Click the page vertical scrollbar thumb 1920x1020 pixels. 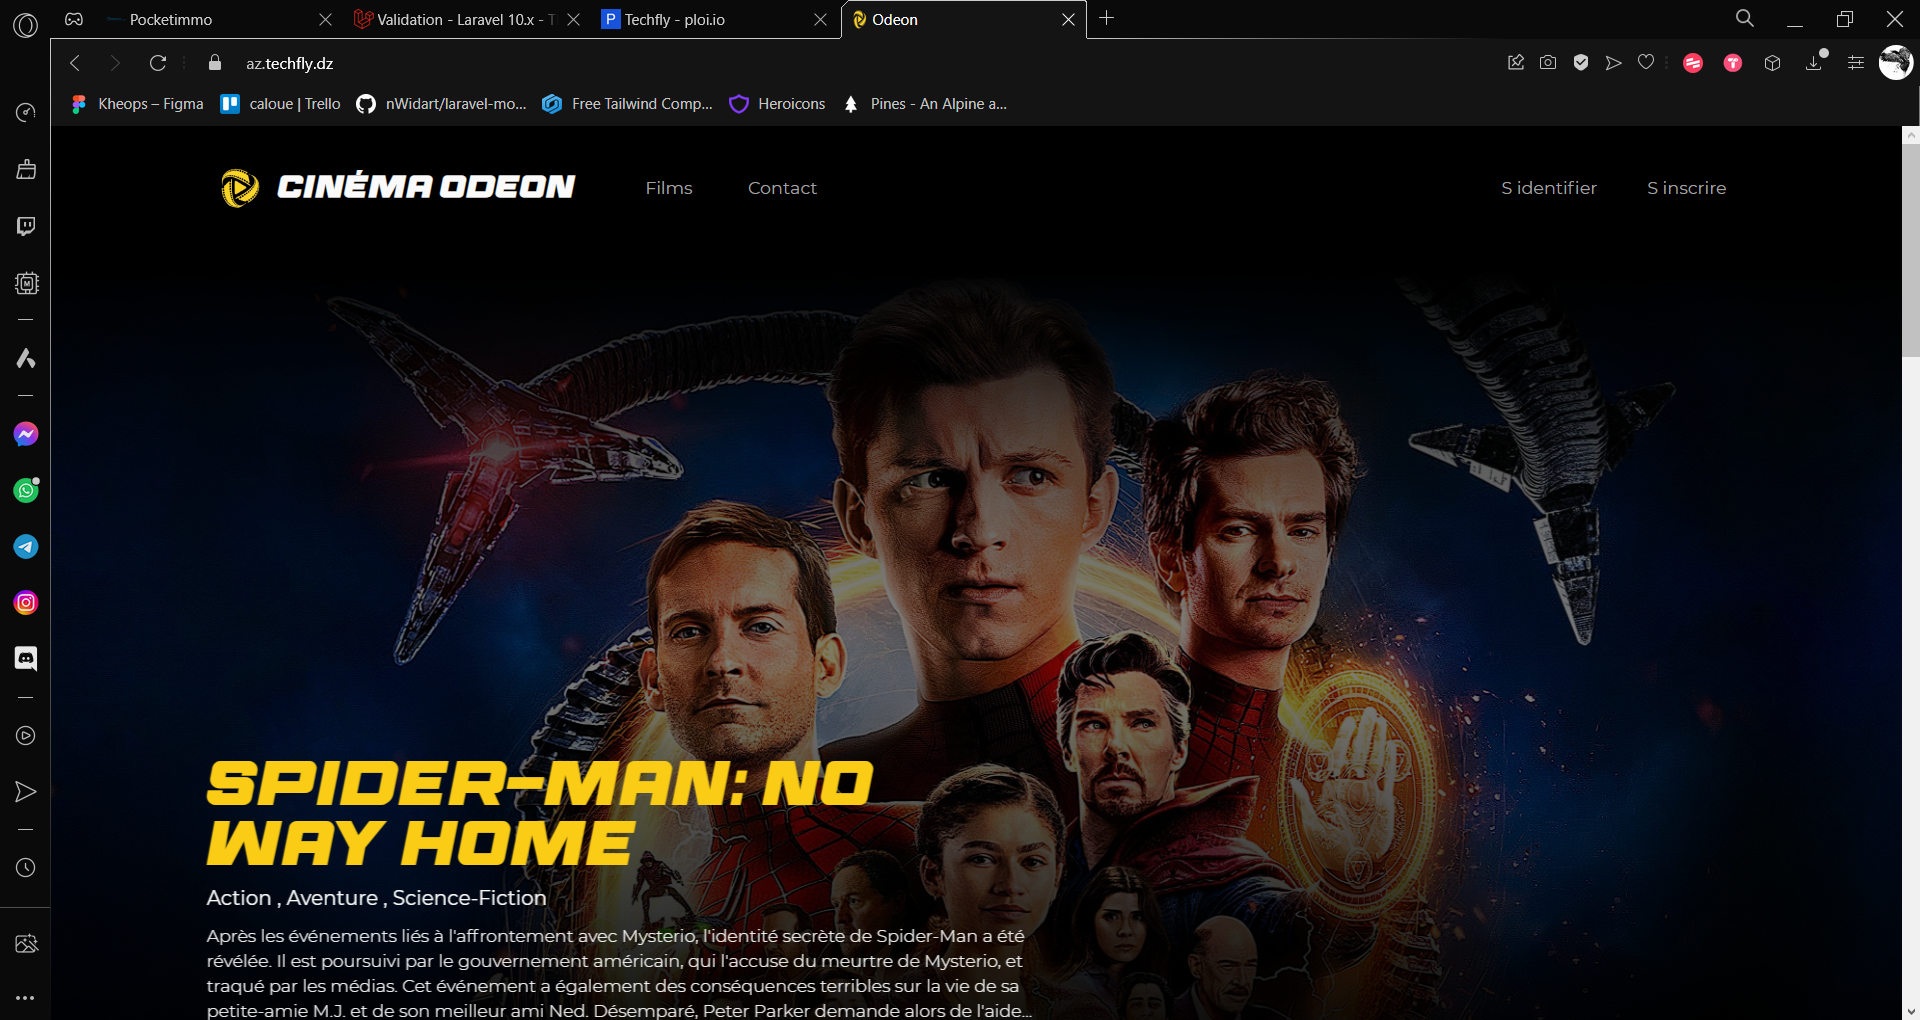[x=1911, y=250]
